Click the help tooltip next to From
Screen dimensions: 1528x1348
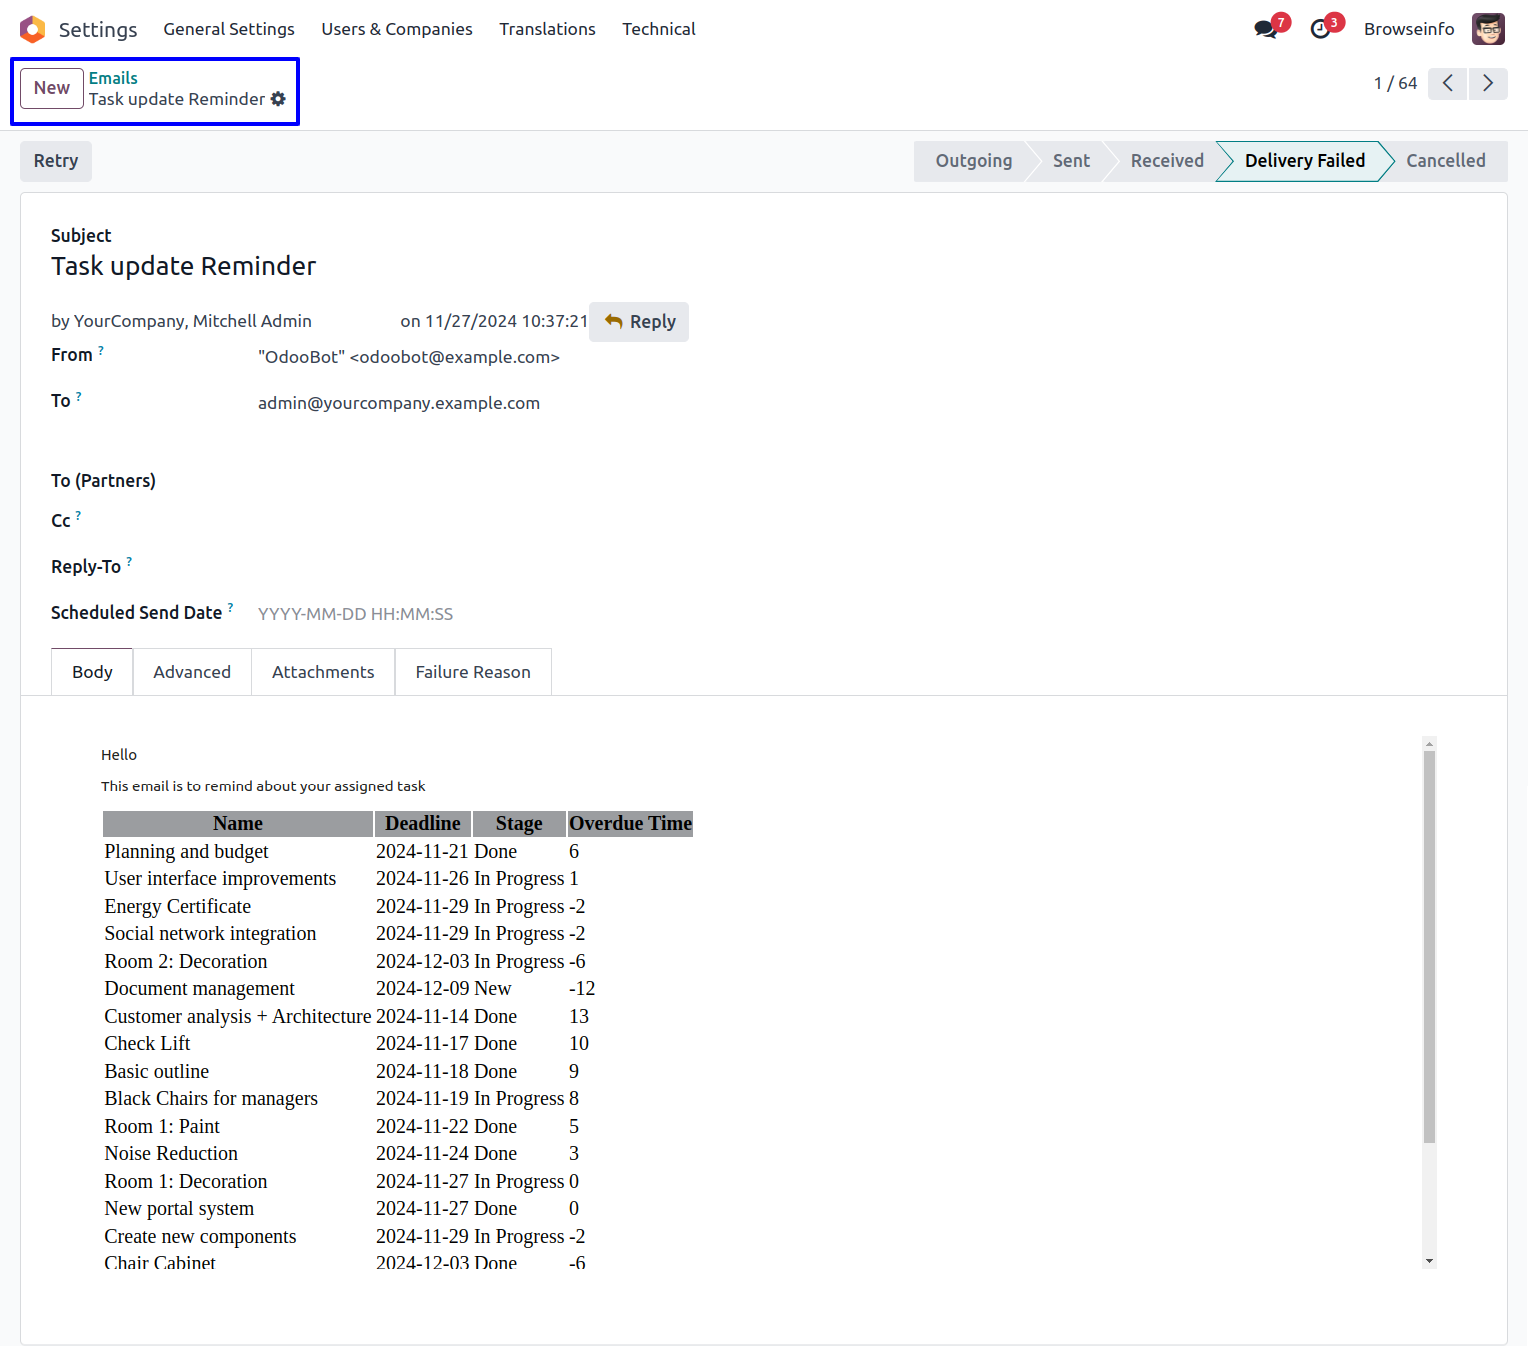101,350
